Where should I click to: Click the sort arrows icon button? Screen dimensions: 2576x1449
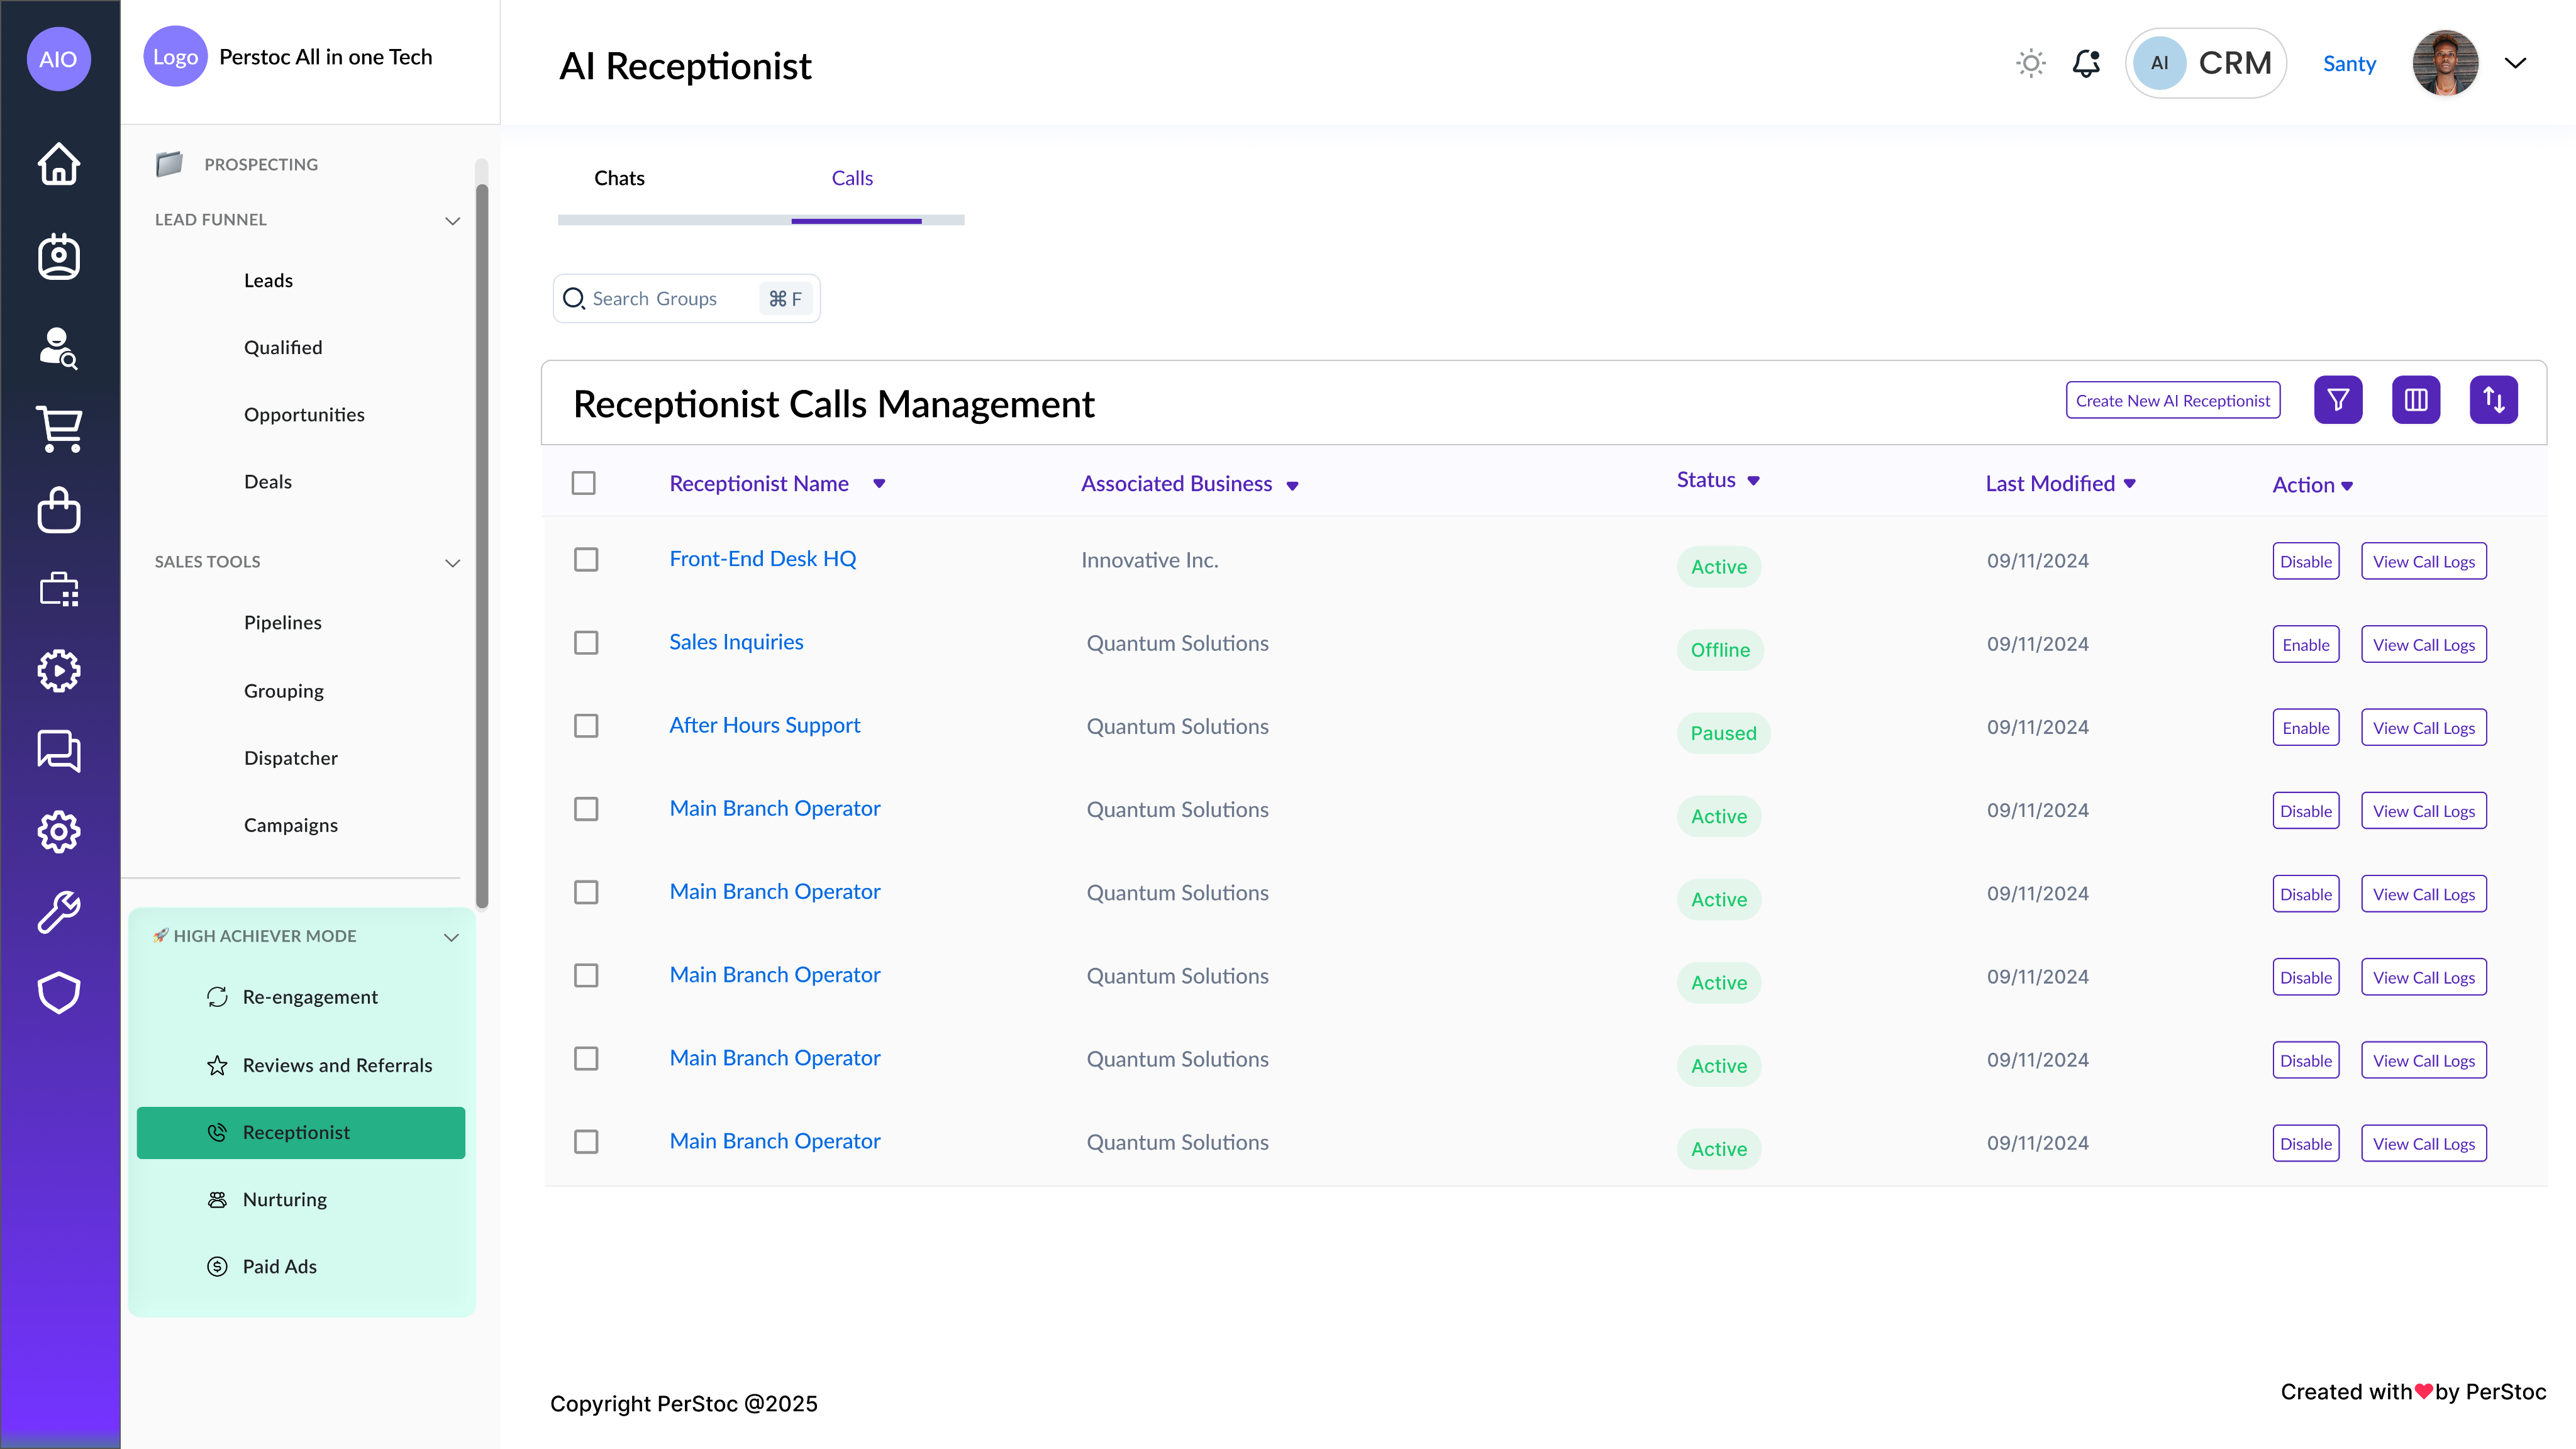2493,400
